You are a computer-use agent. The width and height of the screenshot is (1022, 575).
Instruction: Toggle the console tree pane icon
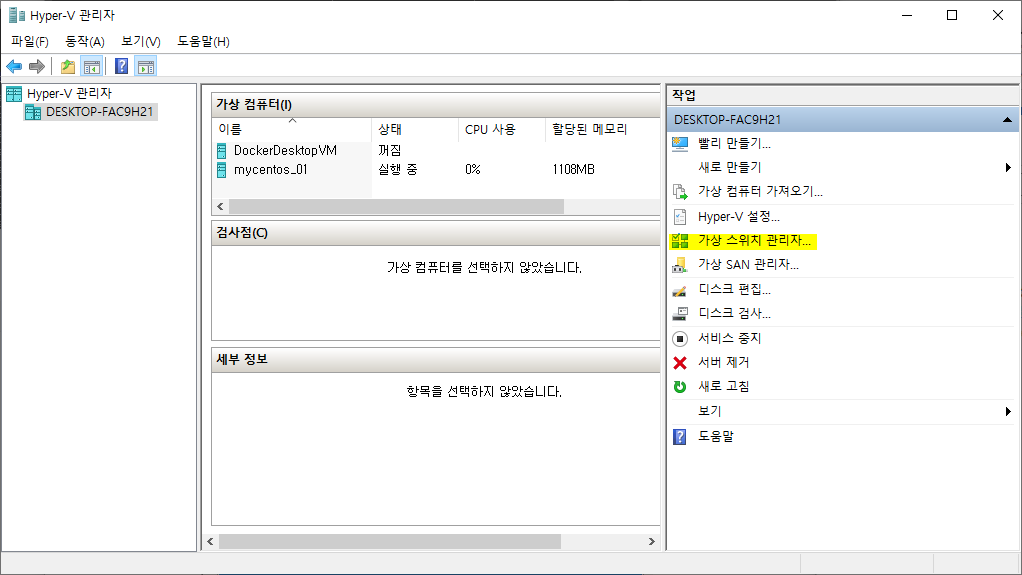coord(91,66)
